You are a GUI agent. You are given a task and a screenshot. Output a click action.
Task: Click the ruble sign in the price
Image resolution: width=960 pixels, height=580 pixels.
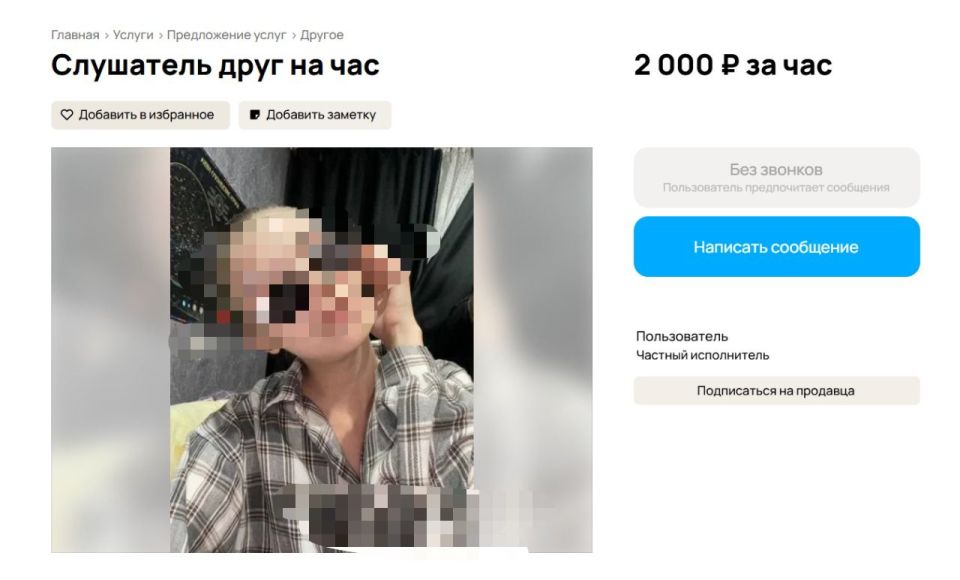[x=729, y=66]
